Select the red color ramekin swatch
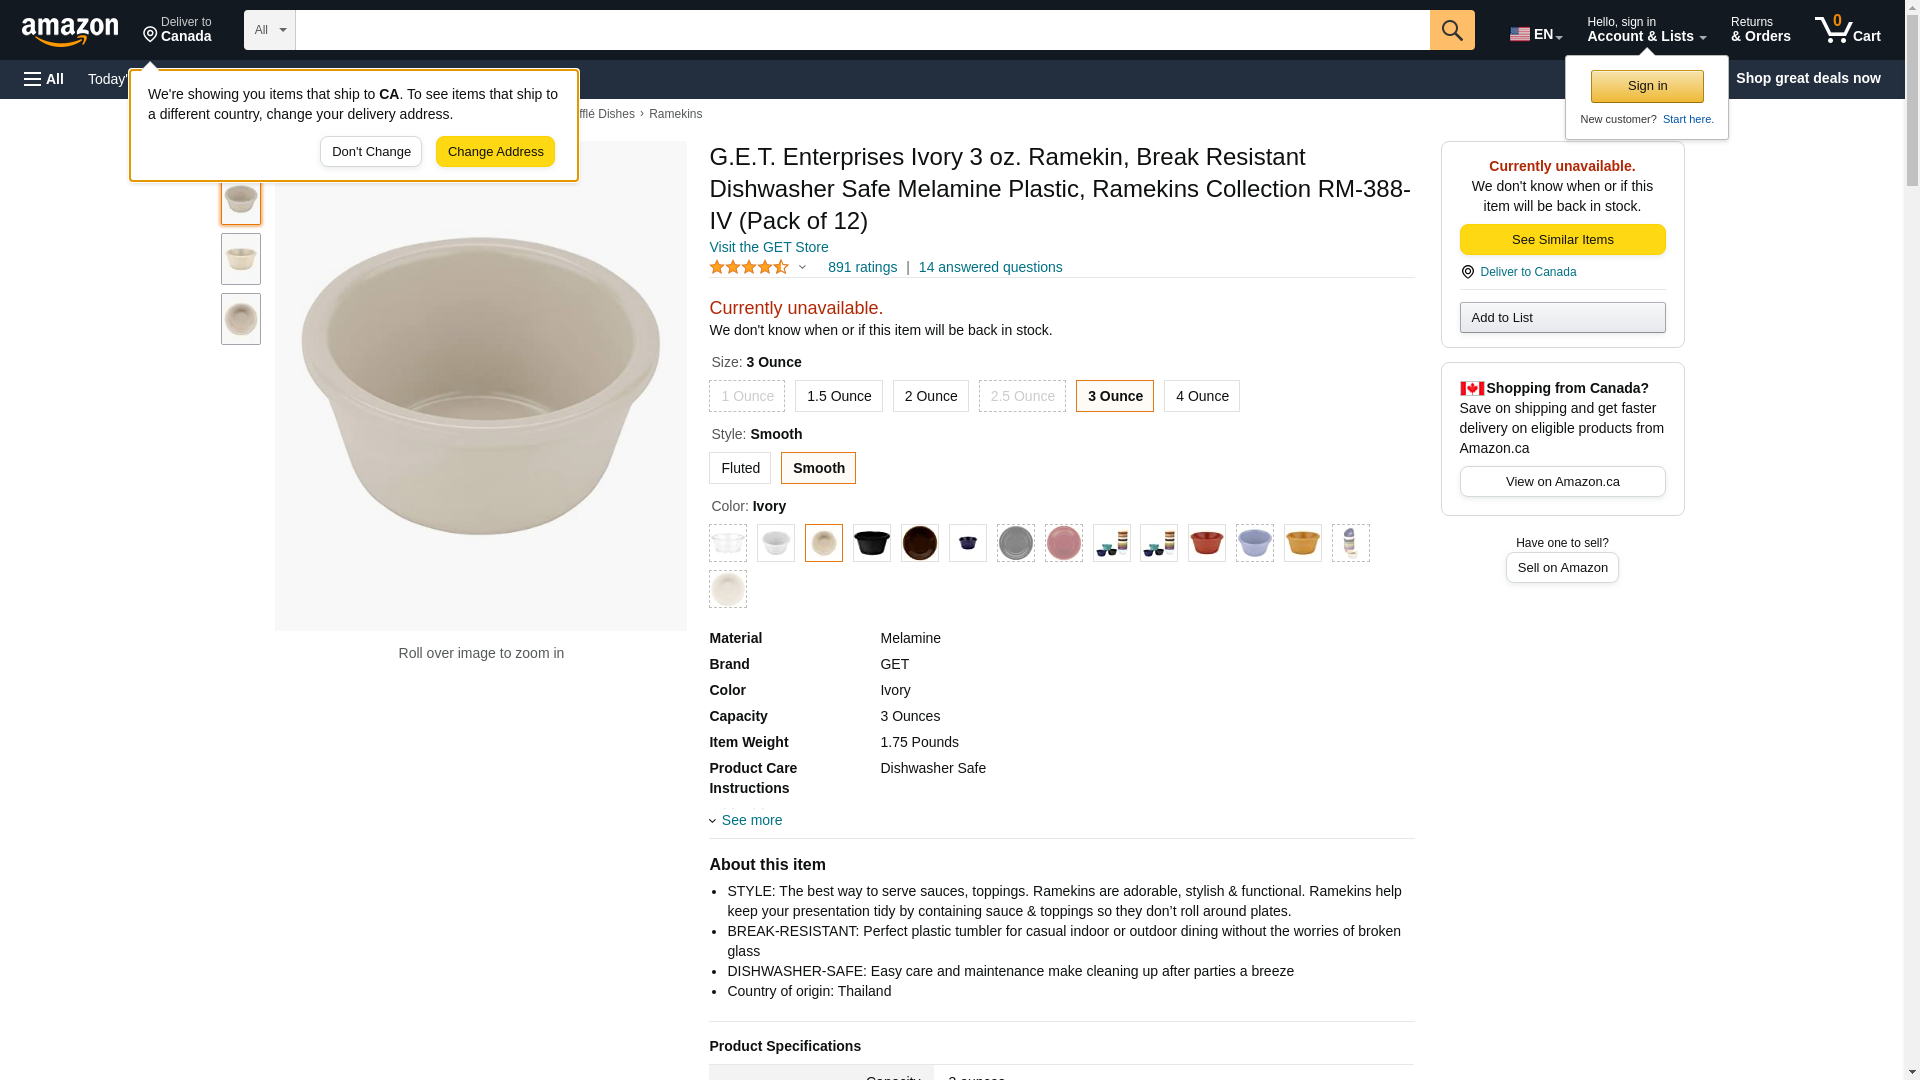Screen dimensions: 1920x1080 pyautogui.click(x=1206, y=543)
